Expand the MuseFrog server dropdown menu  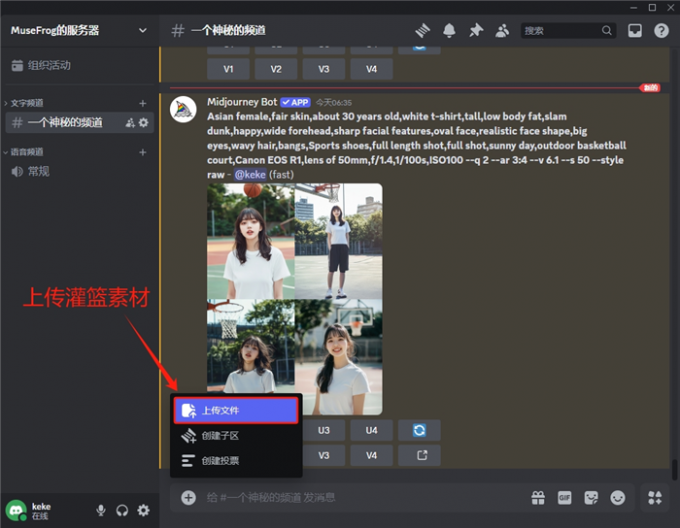(x=142, y=30)
